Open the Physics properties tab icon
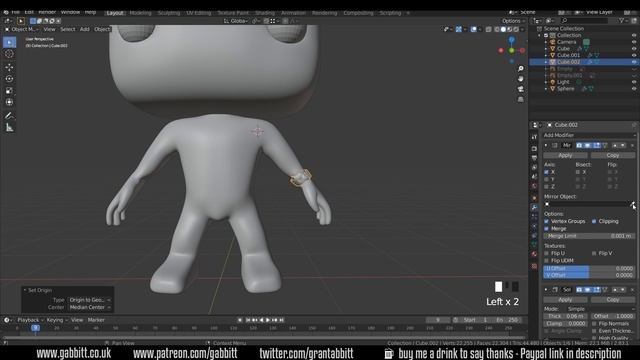 point(534,226)
